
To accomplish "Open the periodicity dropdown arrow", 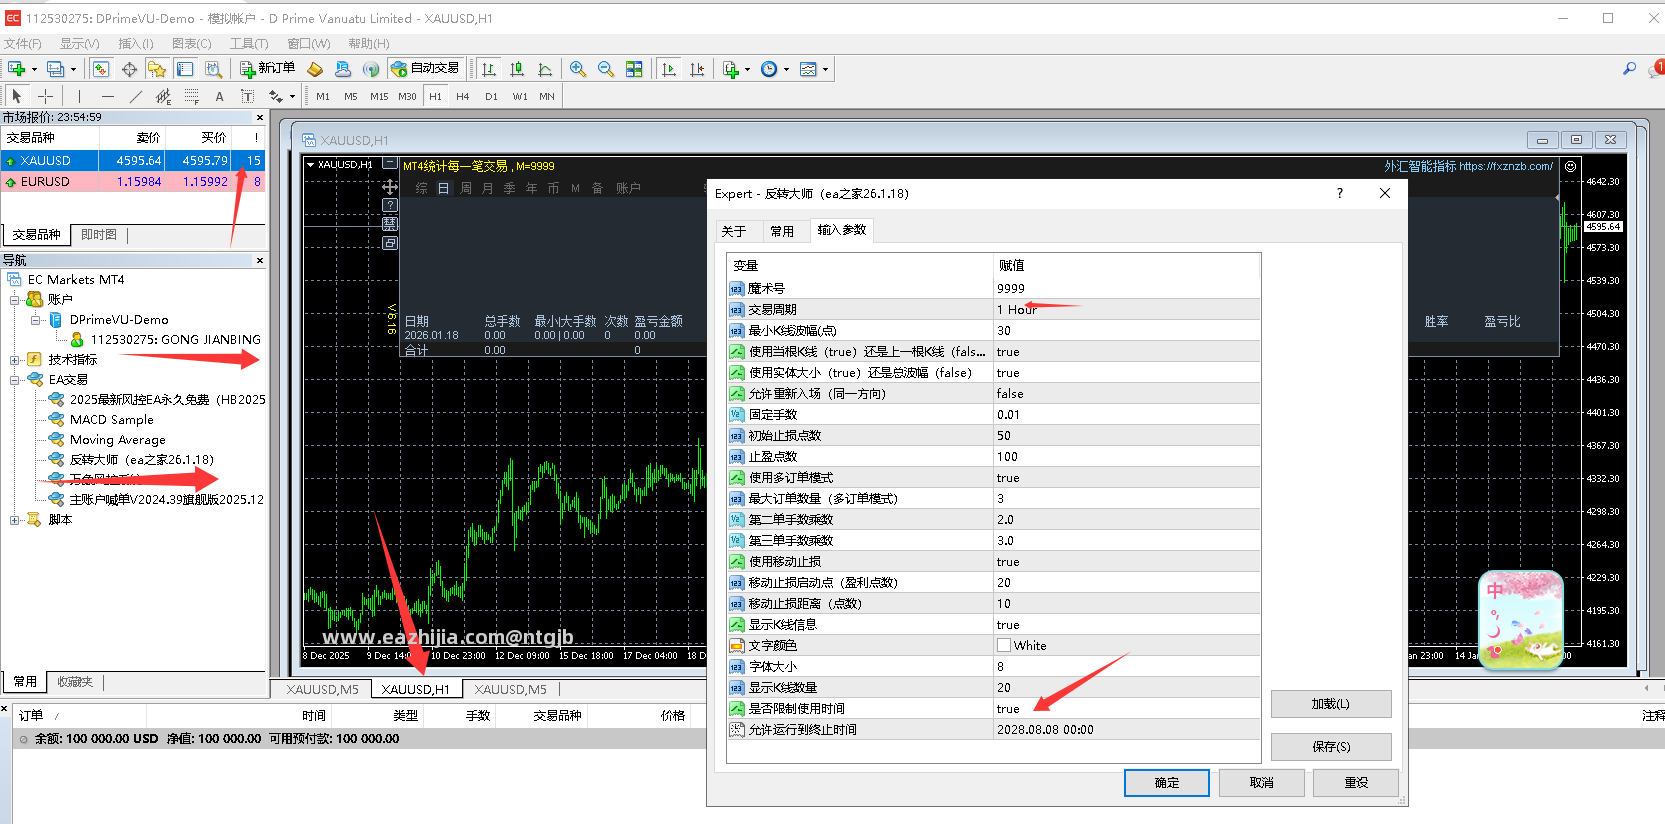I will point(787,69).
